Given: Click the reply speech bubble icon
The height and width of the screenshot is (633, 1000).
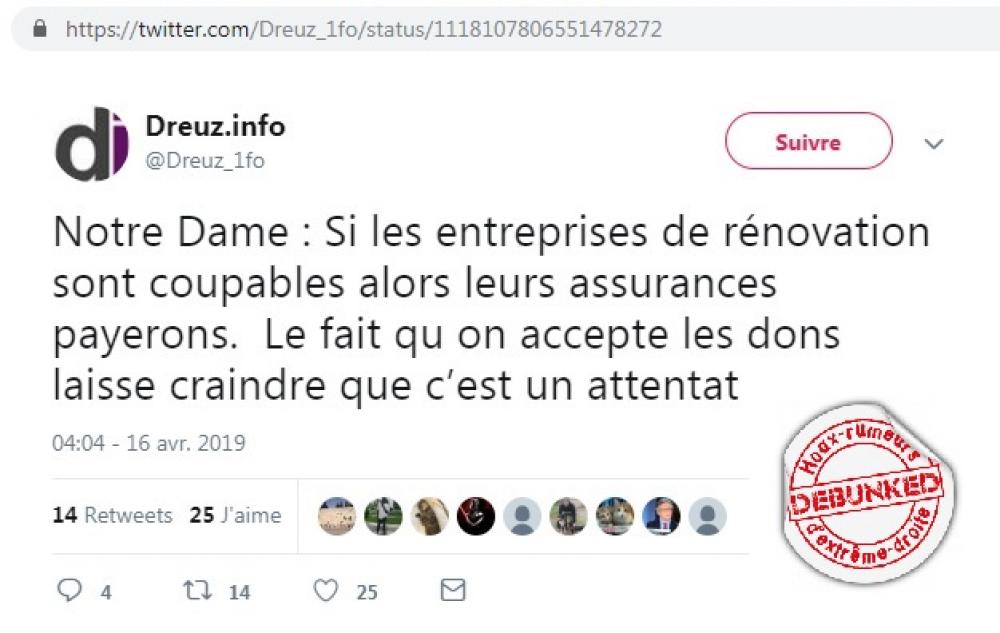Looking at the screenshot, I should pos(70,590).
